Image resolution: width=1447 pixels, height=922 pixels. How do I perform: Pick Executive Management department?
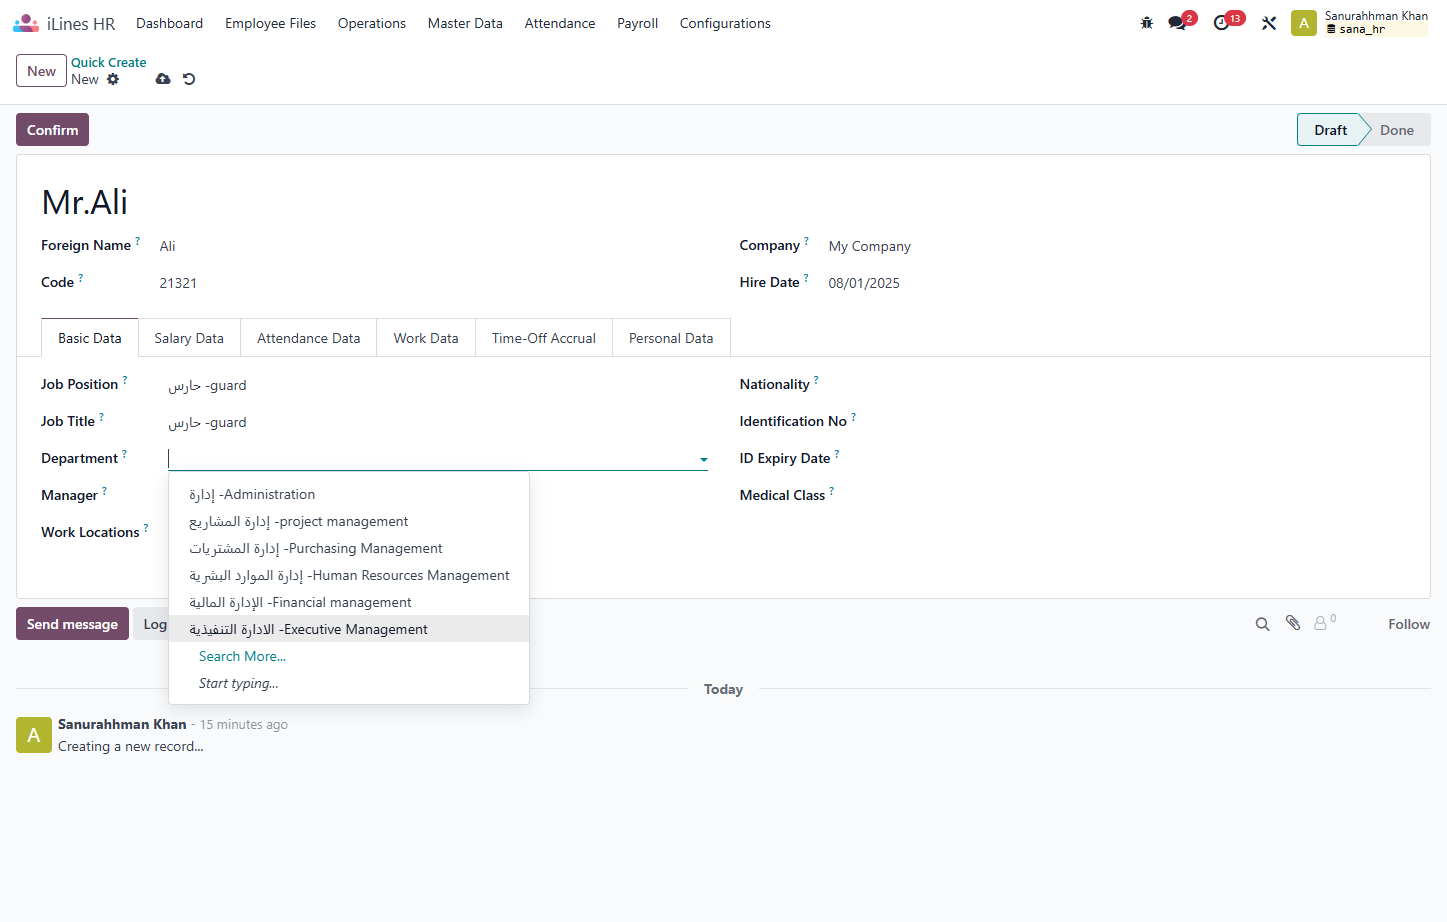349,629
